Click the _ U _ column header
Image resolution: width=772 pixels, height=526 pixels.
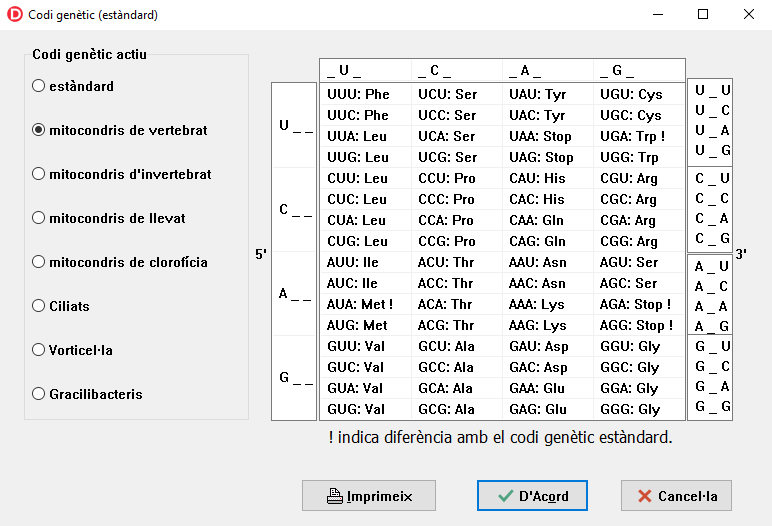point(344,70)
